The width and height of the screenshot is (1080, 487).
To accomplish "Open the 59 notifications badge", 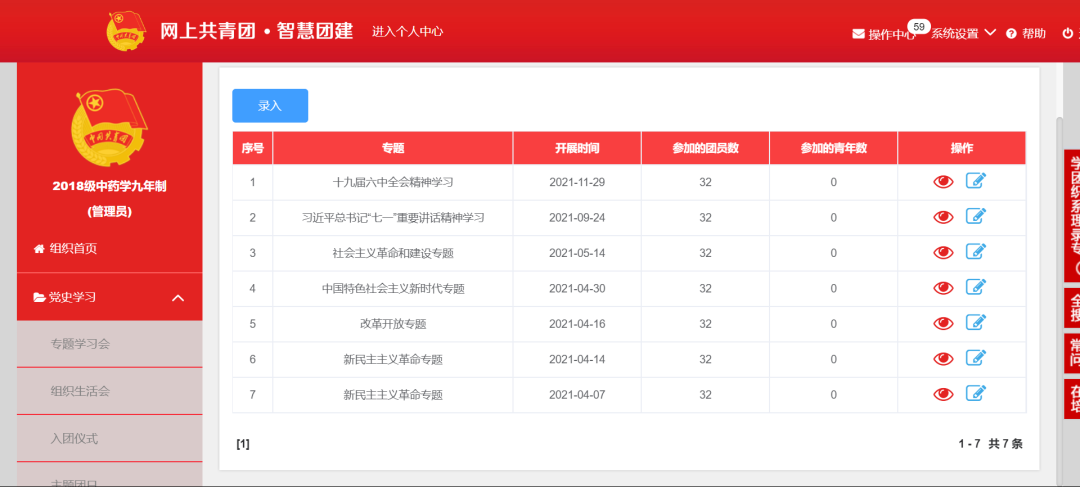I will coord(918,26).
